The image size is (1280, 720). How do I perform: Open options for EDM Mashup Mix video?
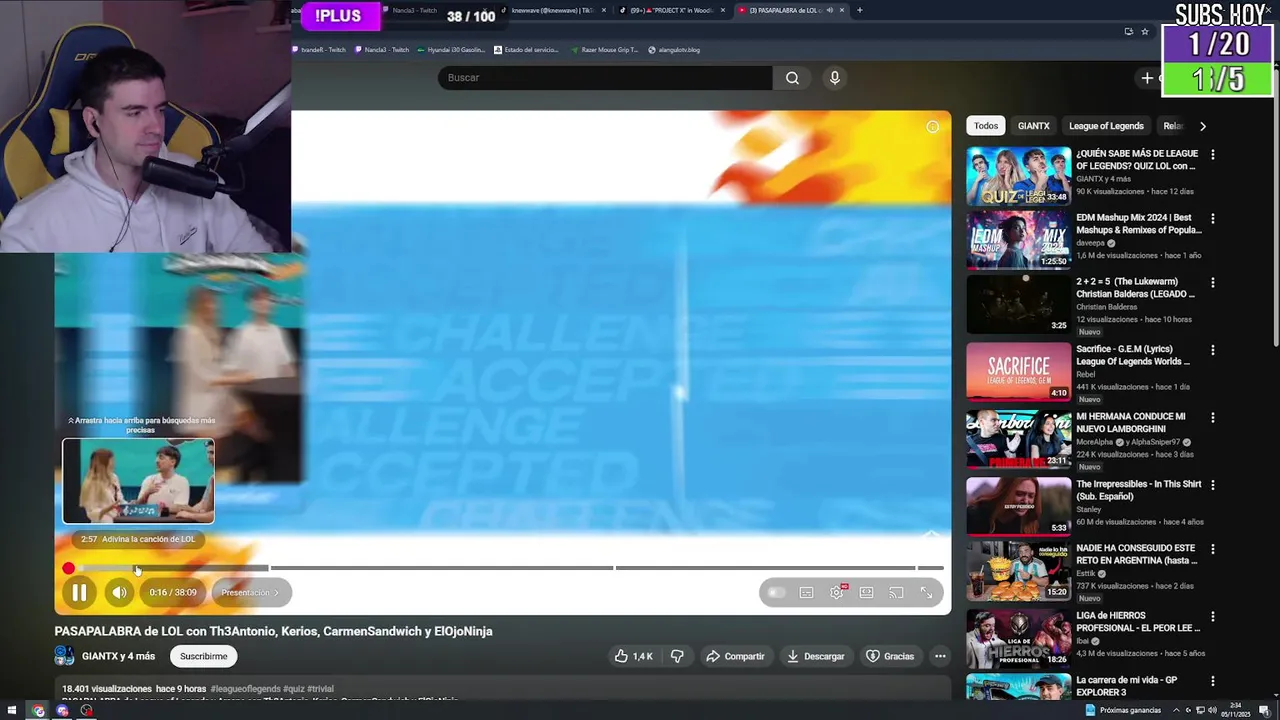[x=1212, y=218]
